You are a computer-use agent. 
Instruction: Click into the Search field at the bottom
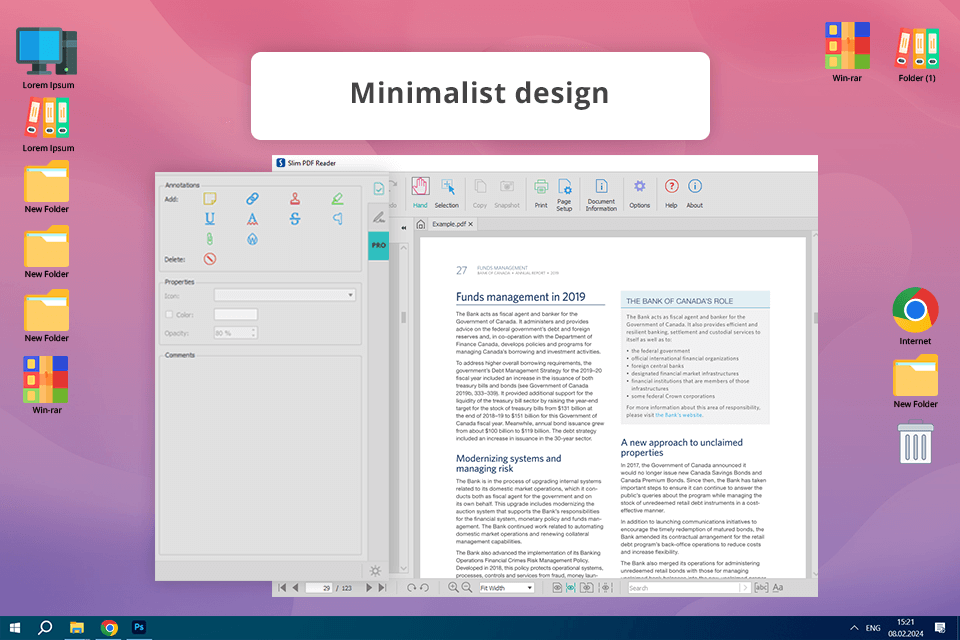[680, 588]
